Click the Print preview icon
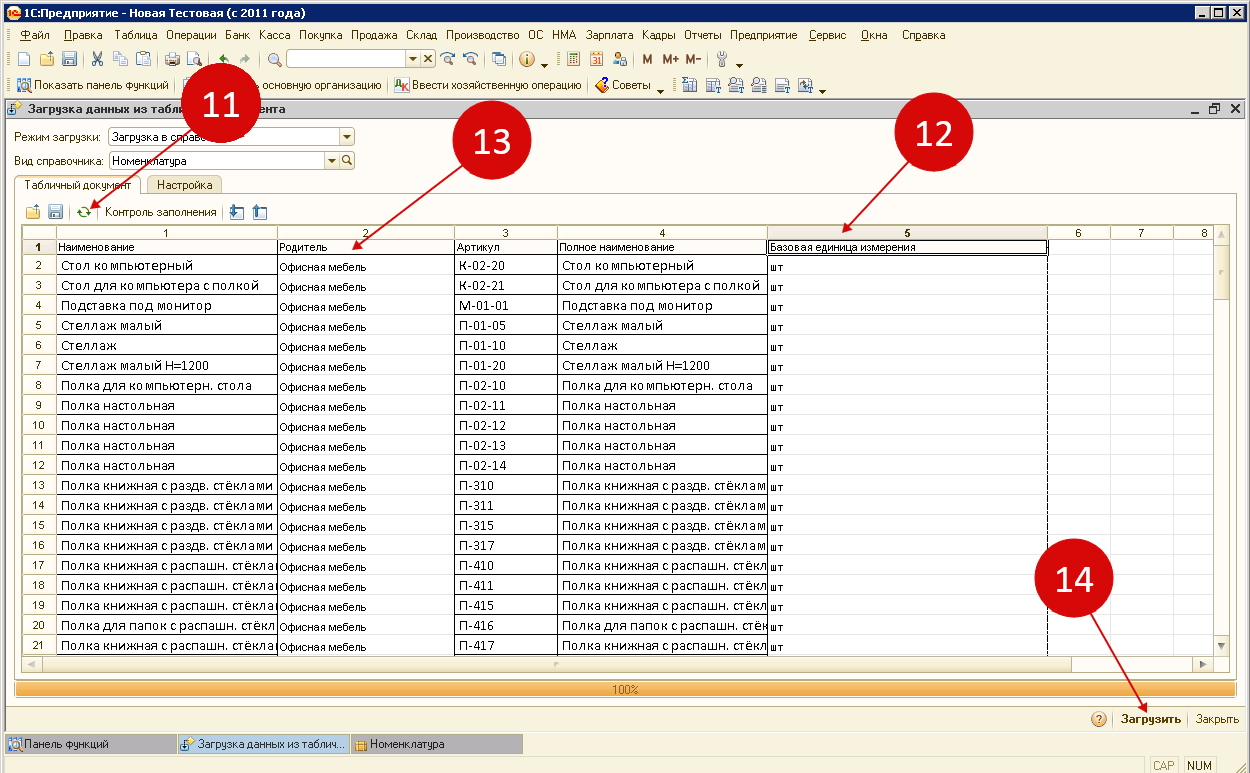This screenshot has width=1250, height=773. (x=194, y=59)
